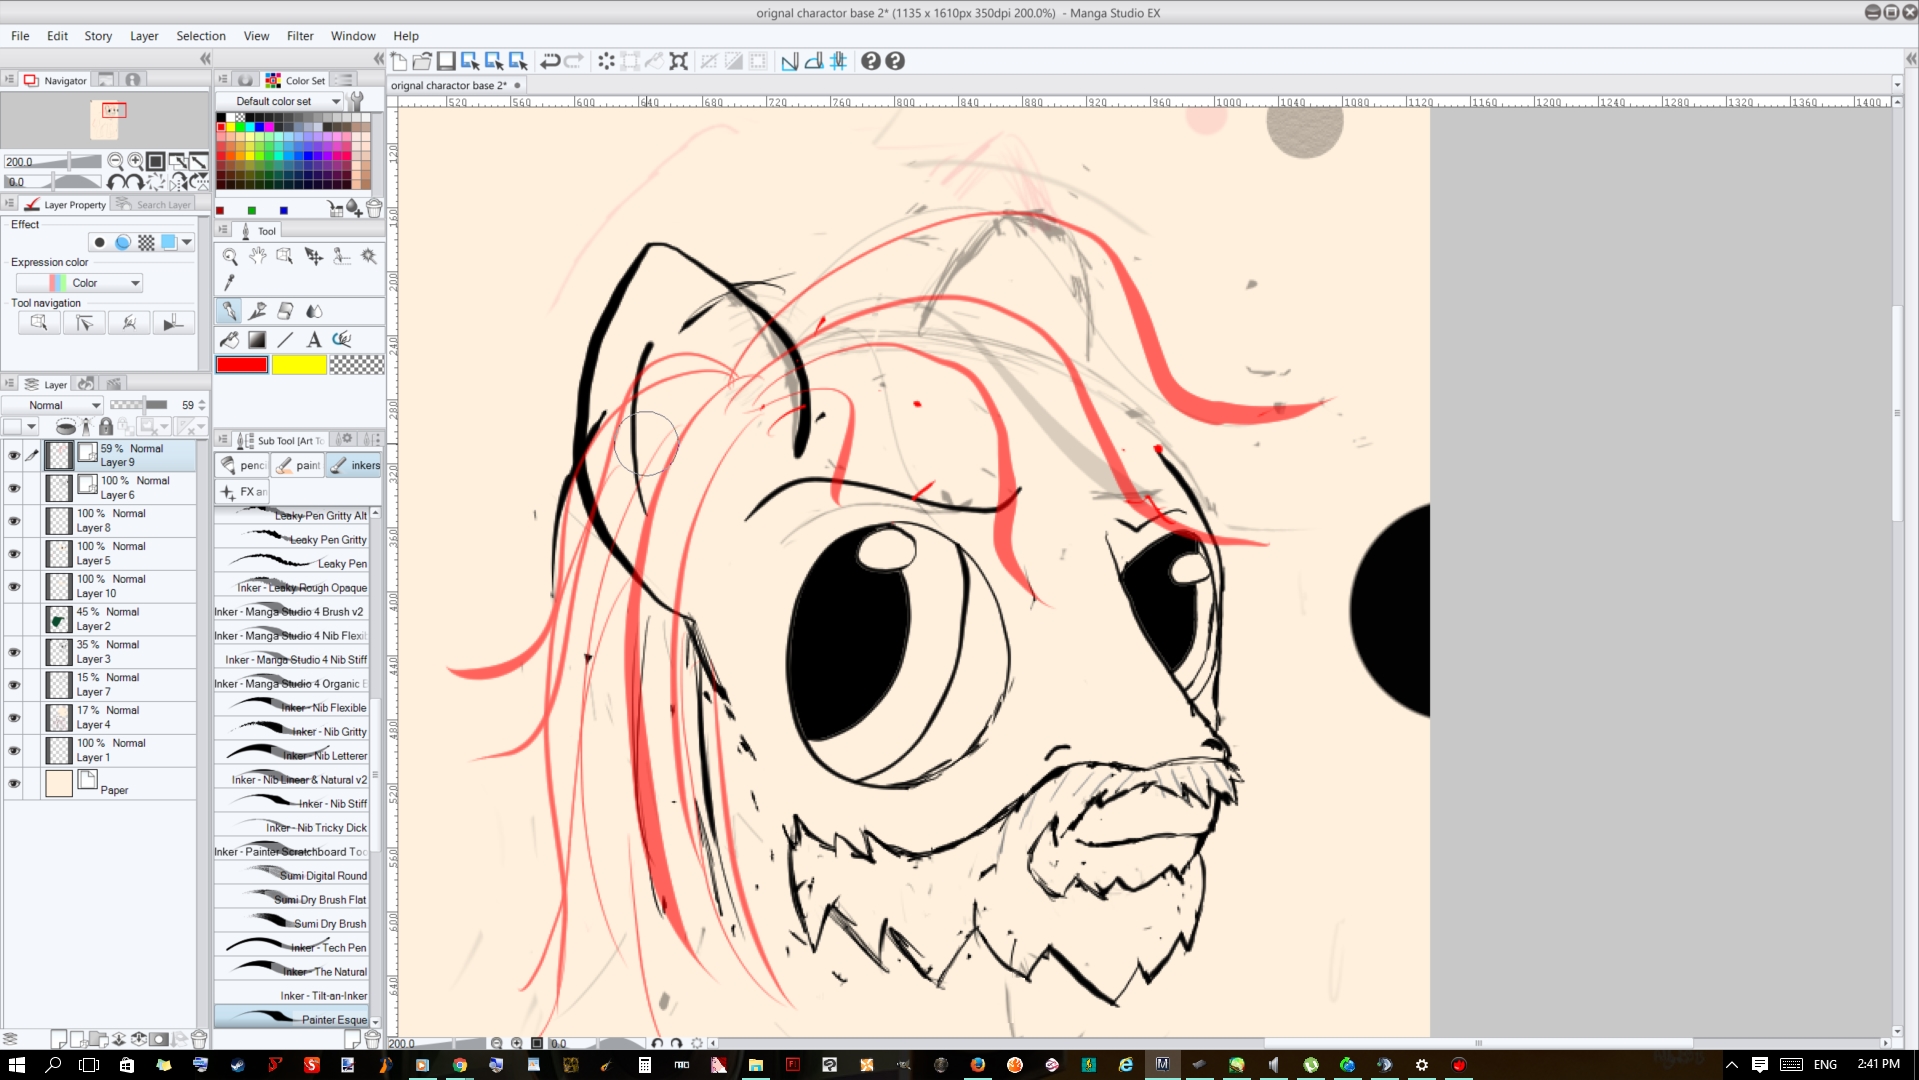Click the Undo arrow in toolbar
1919x1080 pixels.
tap(550, 61)
